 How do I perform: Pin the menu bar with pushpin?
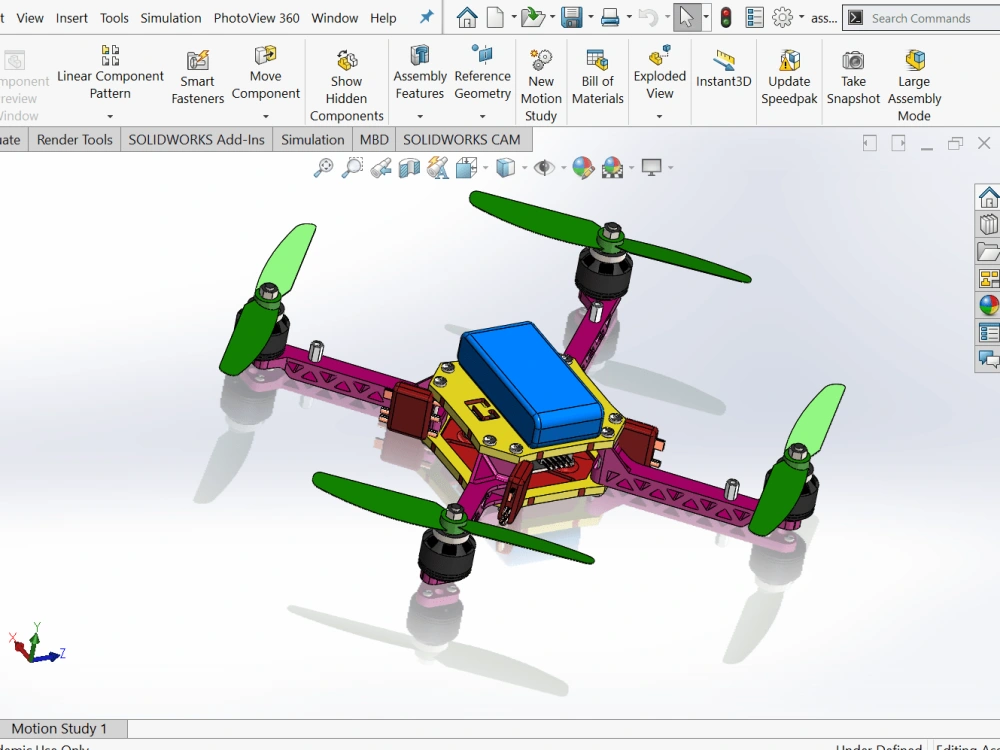pos(426,17)
